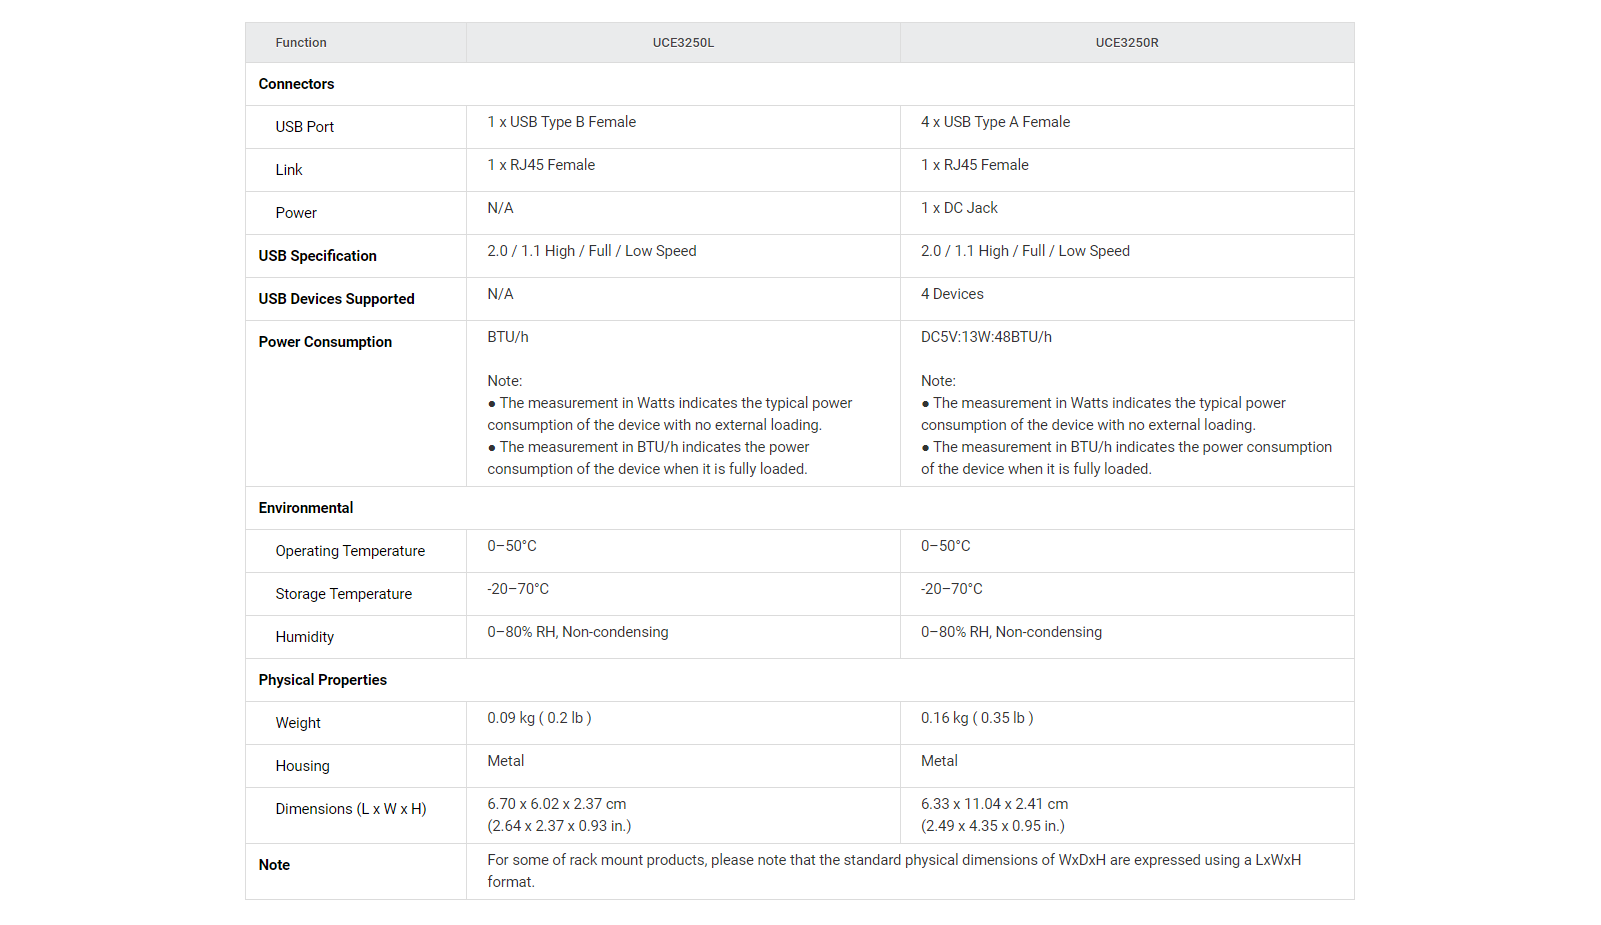Select the Environmental section heading
1601x925 pixels.
305,508
